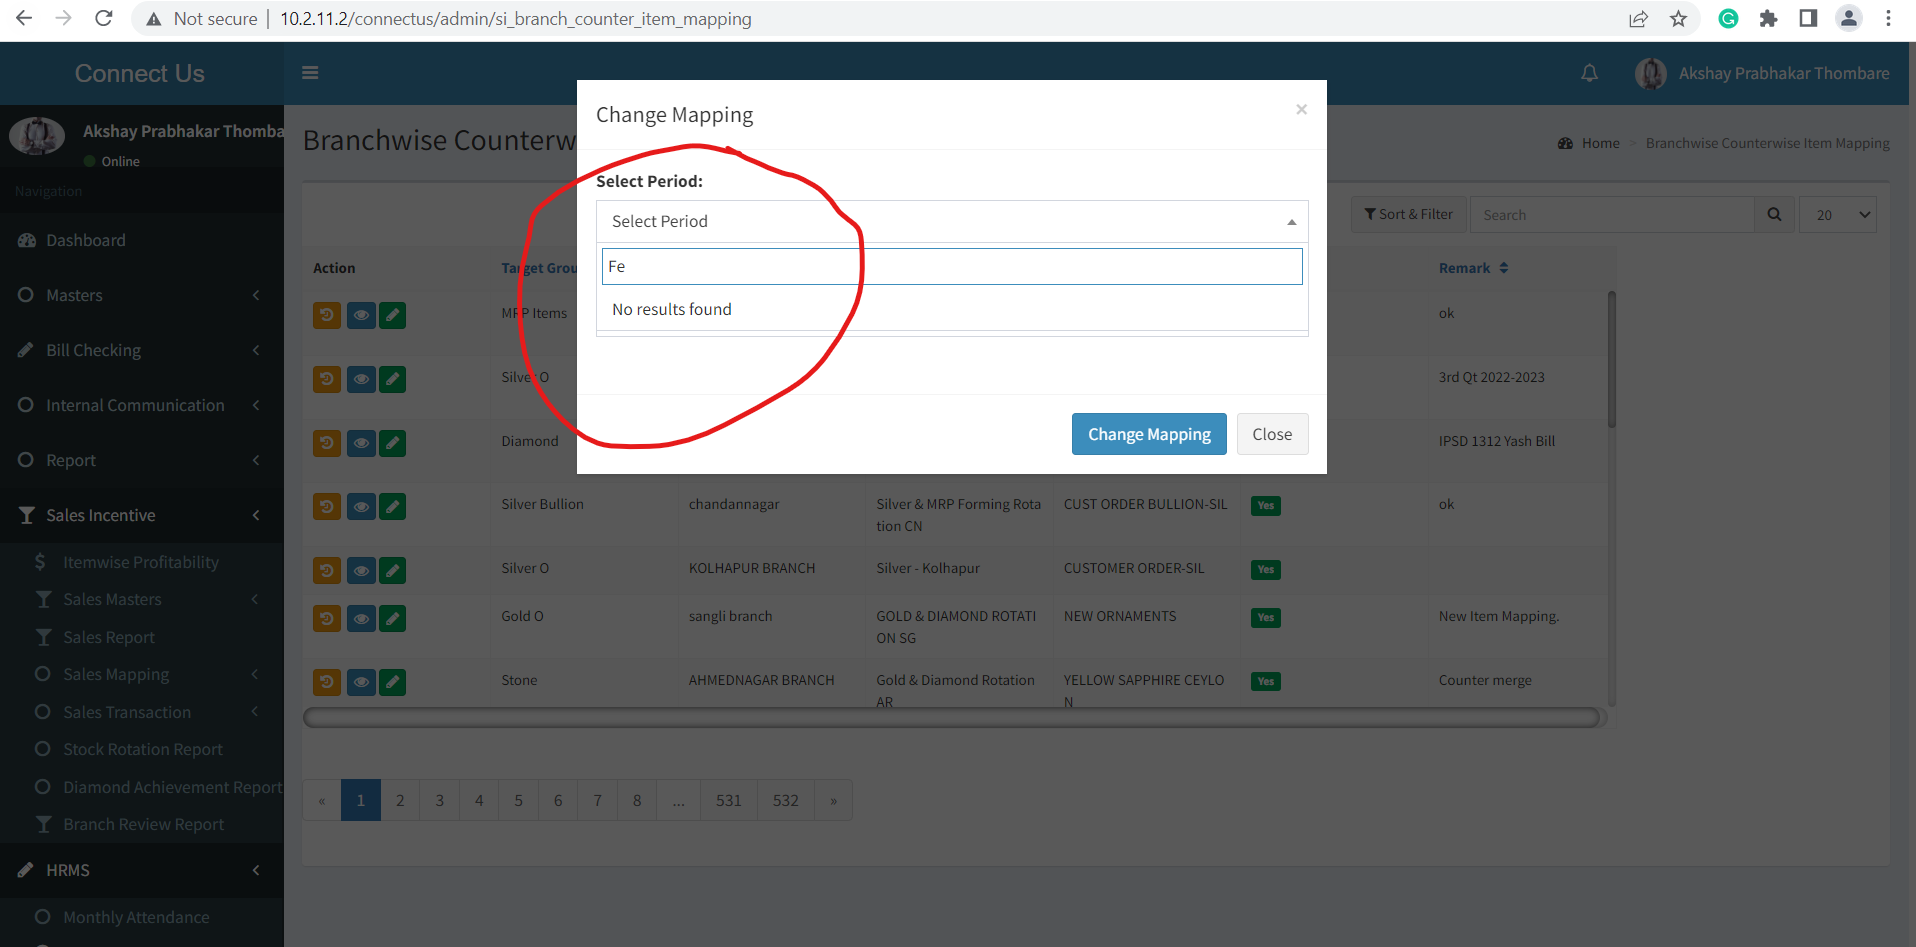
Task: View details eye icon in Diamond row
Action: [361, 443]
